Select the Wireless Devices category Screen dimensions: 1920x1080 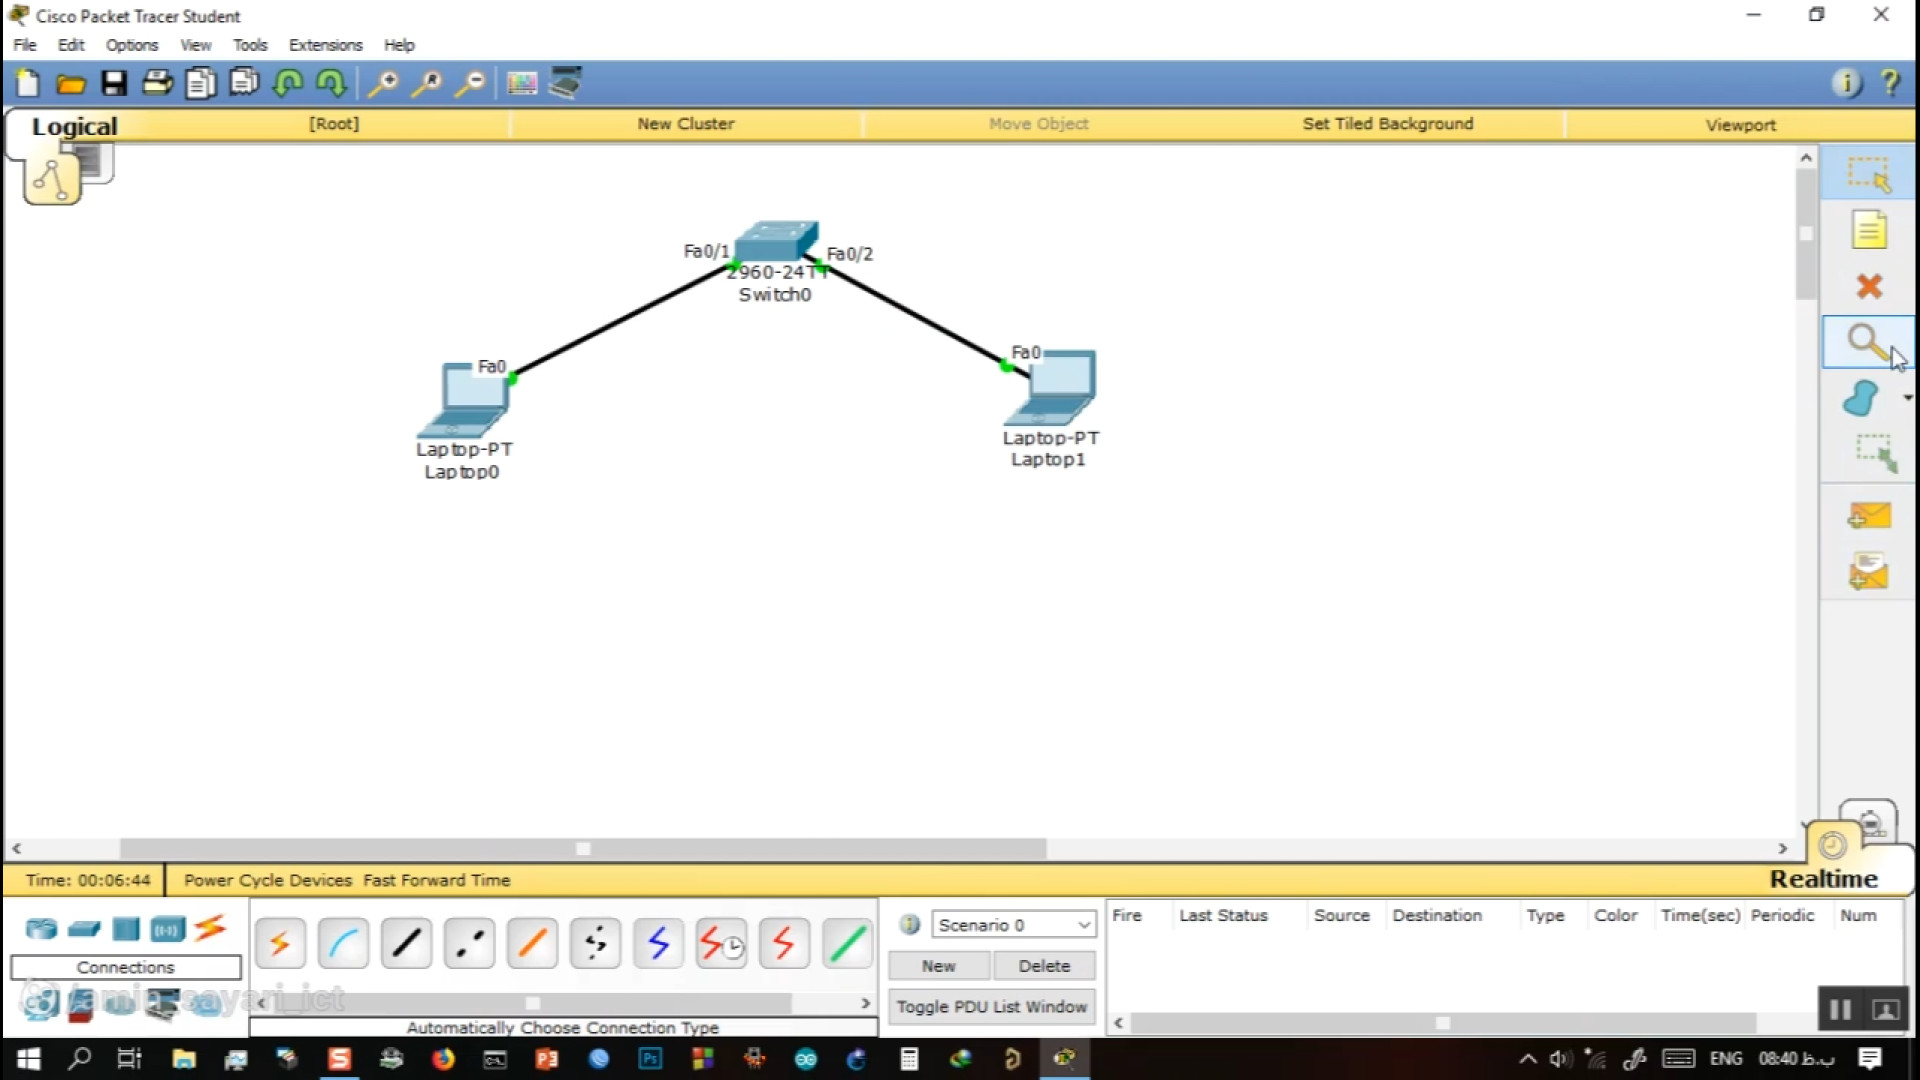point(168,929)
